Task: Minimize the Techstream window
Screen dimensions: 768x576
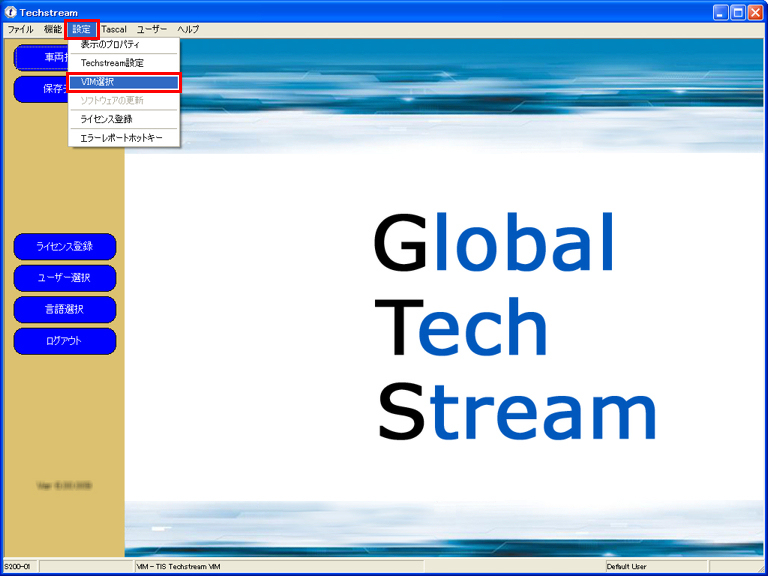Action: [x=720, y=12]
